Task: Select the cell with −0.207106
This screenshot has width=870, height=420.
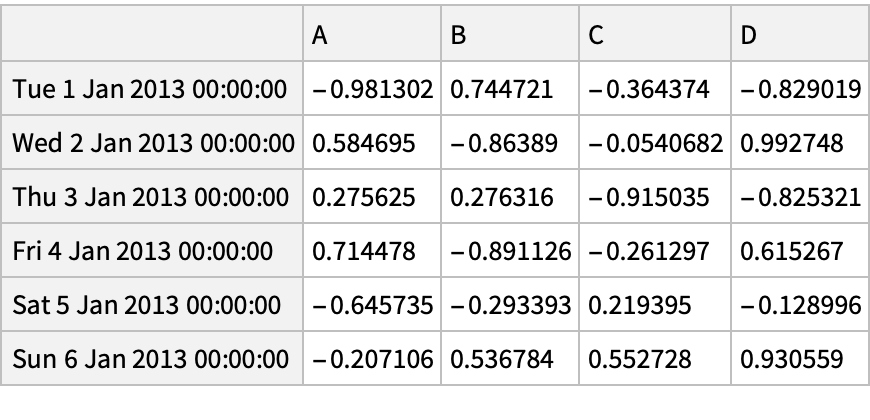Action: point(372,358)
